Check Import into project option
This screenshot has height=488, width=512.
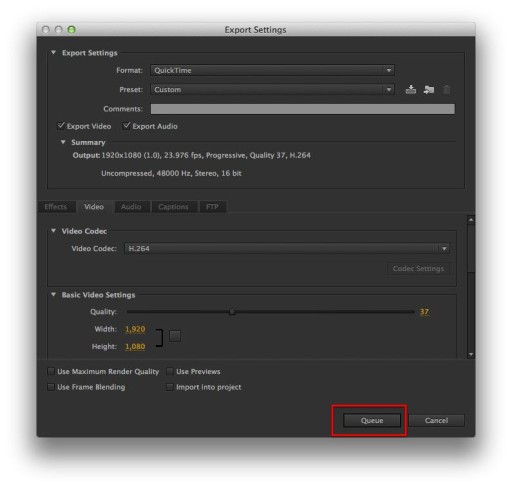[170, 387]
